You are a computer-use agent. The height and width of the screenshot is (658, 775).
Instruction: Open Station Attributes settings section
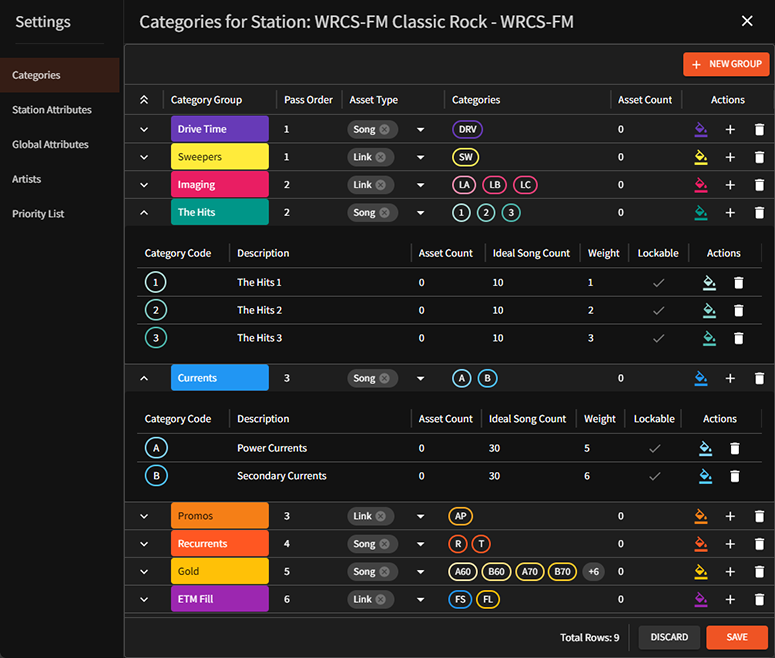point(52,110)
